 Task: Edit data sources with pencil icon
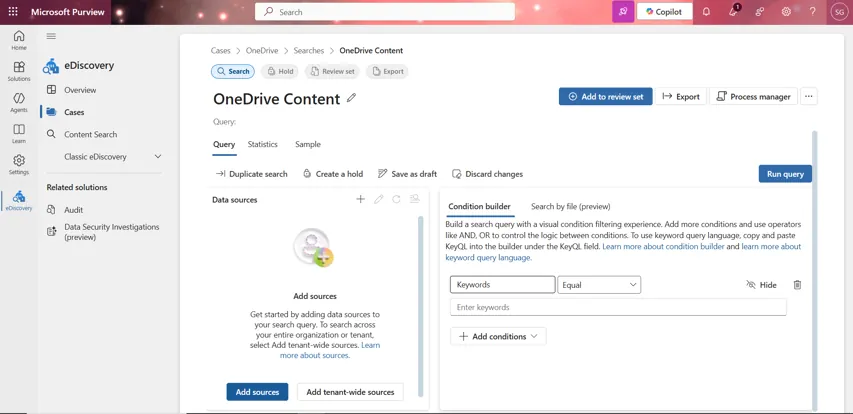[x=379, y=199]
